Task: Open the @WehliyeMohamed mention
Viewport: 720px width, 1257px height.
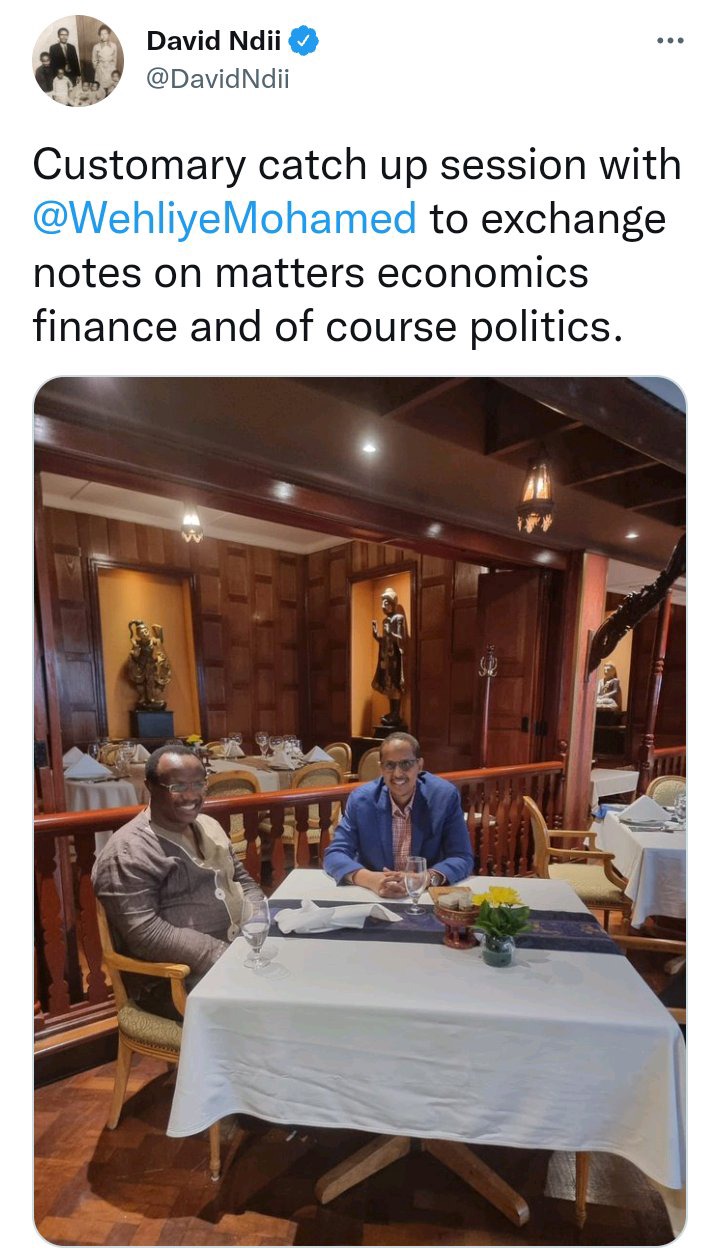Action: pyautogui.click(x=225, y=219)
